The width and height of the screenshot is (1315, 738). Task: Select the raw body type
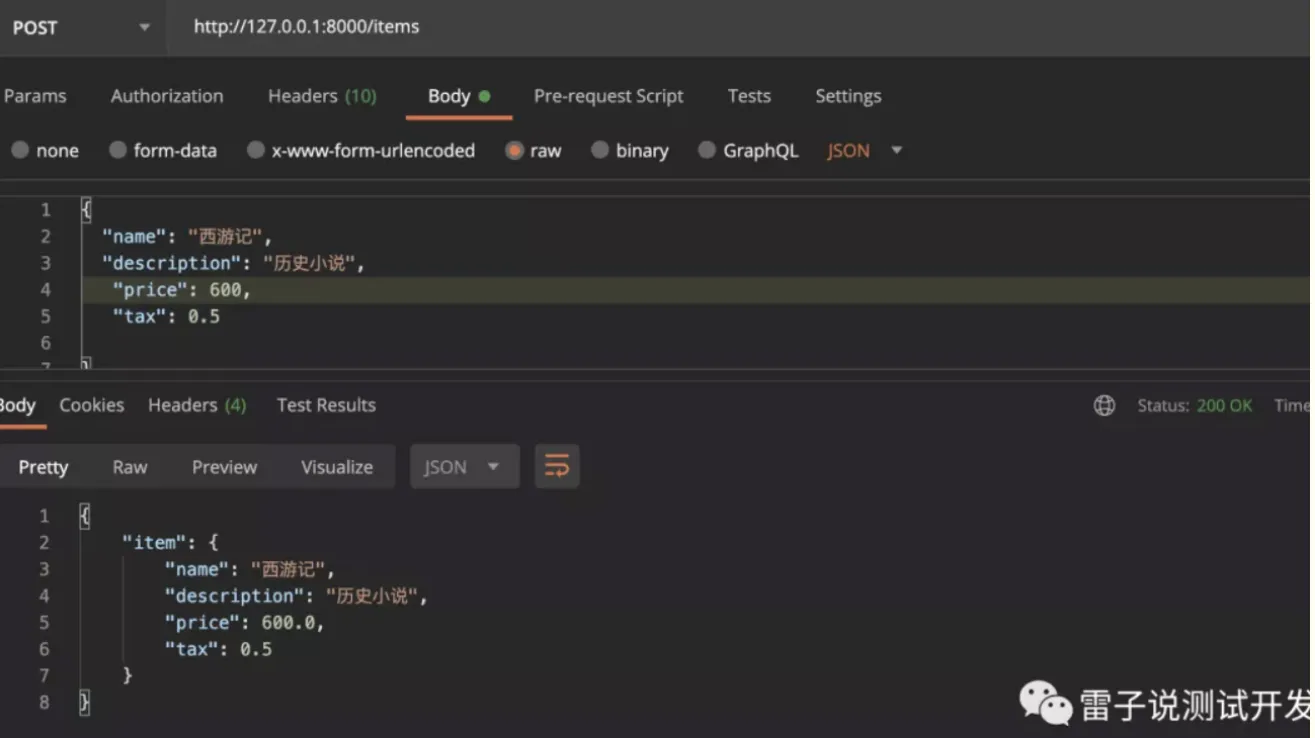pyautogui.click(x=534, y=151)
